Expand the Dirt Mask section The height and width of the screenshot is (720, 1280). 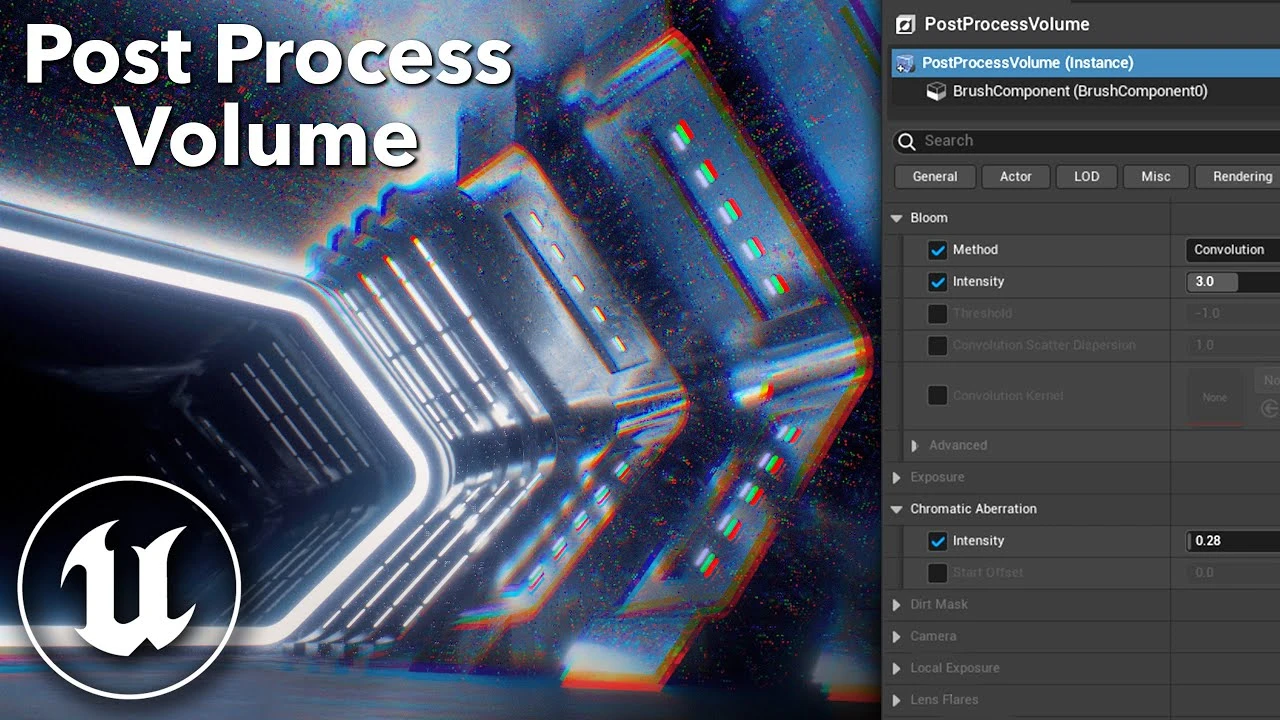pyautogui.click(x=897, y=605)
